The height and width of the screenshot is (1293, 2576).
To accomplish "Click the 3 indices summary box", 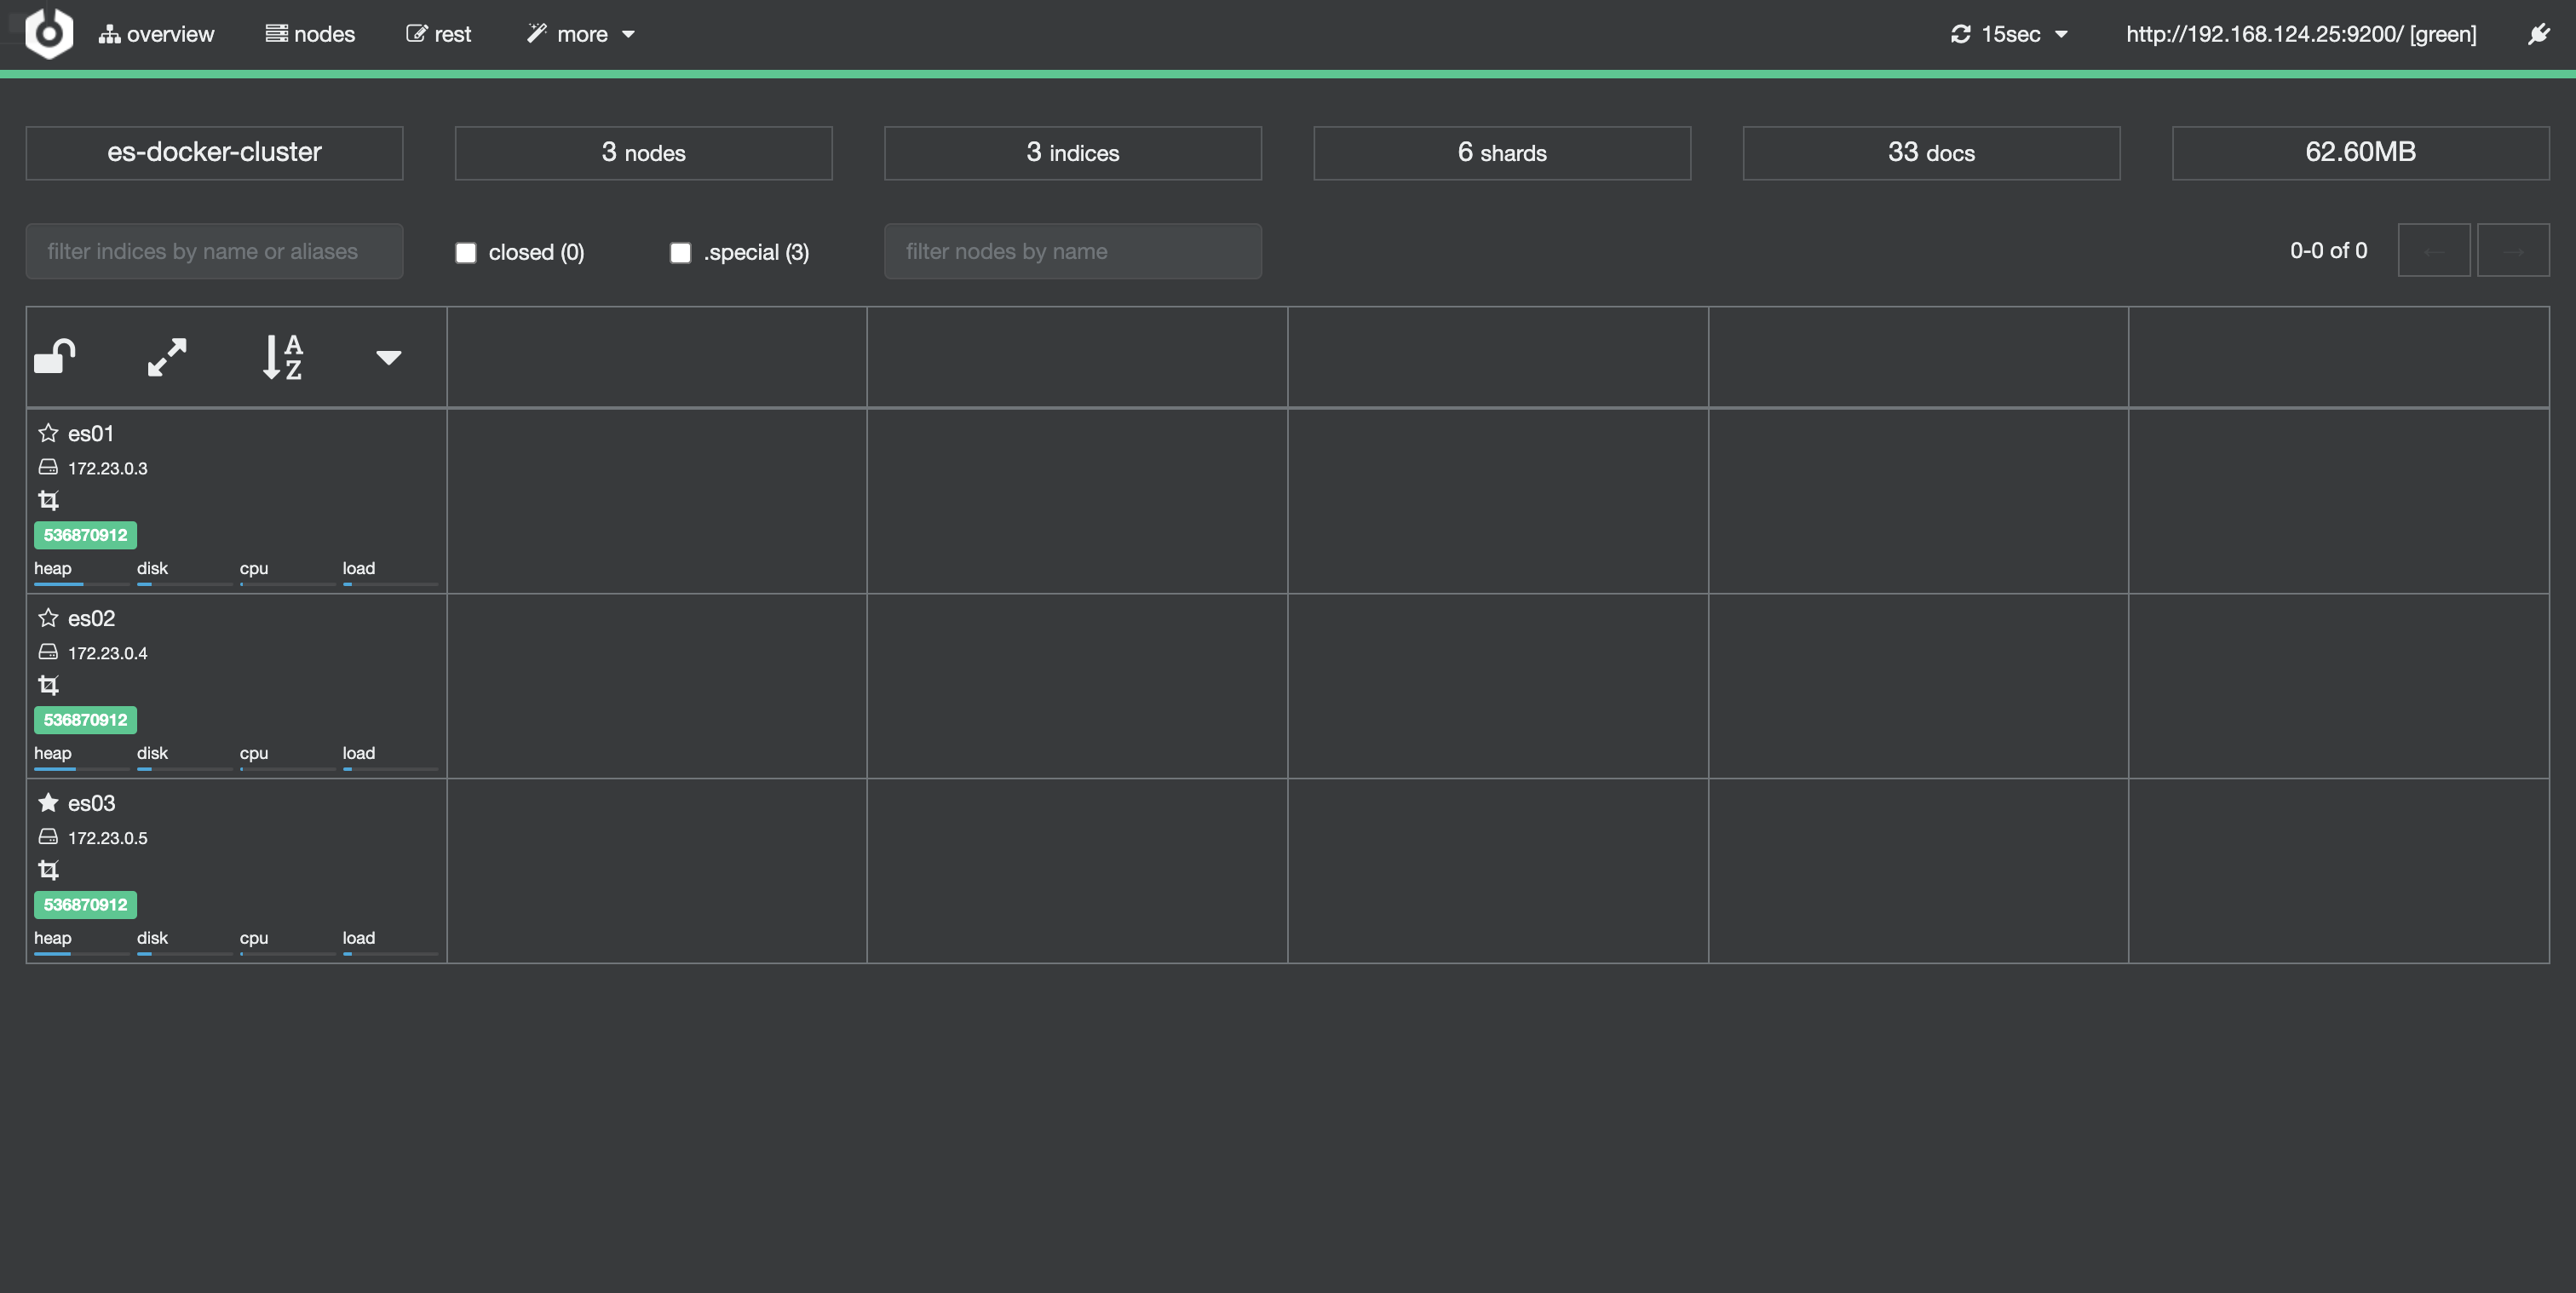I will [x=1073, y=152].
